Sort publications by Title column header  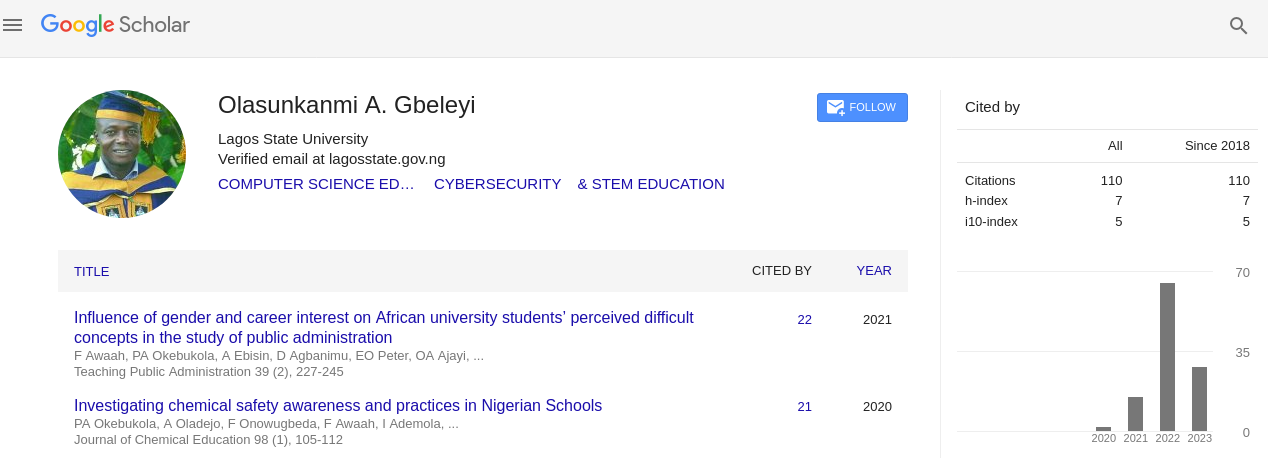pyautogui.click(x=91, y=271)
